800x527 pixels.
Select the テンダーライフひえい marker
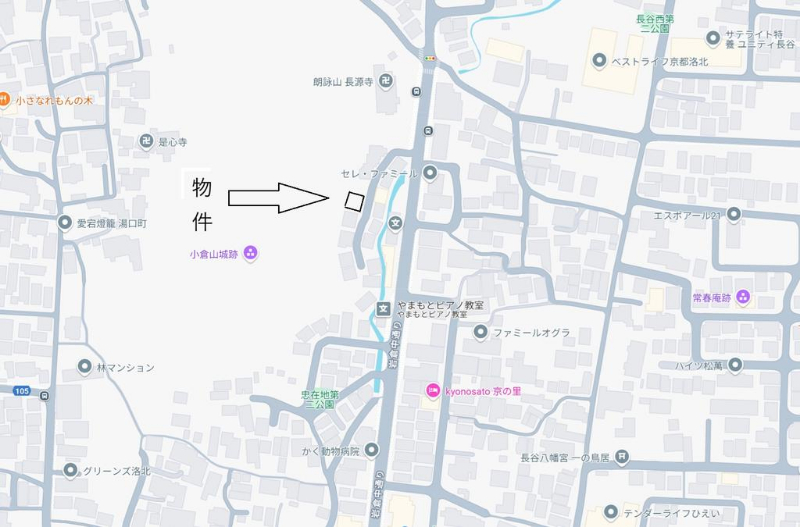[611, 512]
